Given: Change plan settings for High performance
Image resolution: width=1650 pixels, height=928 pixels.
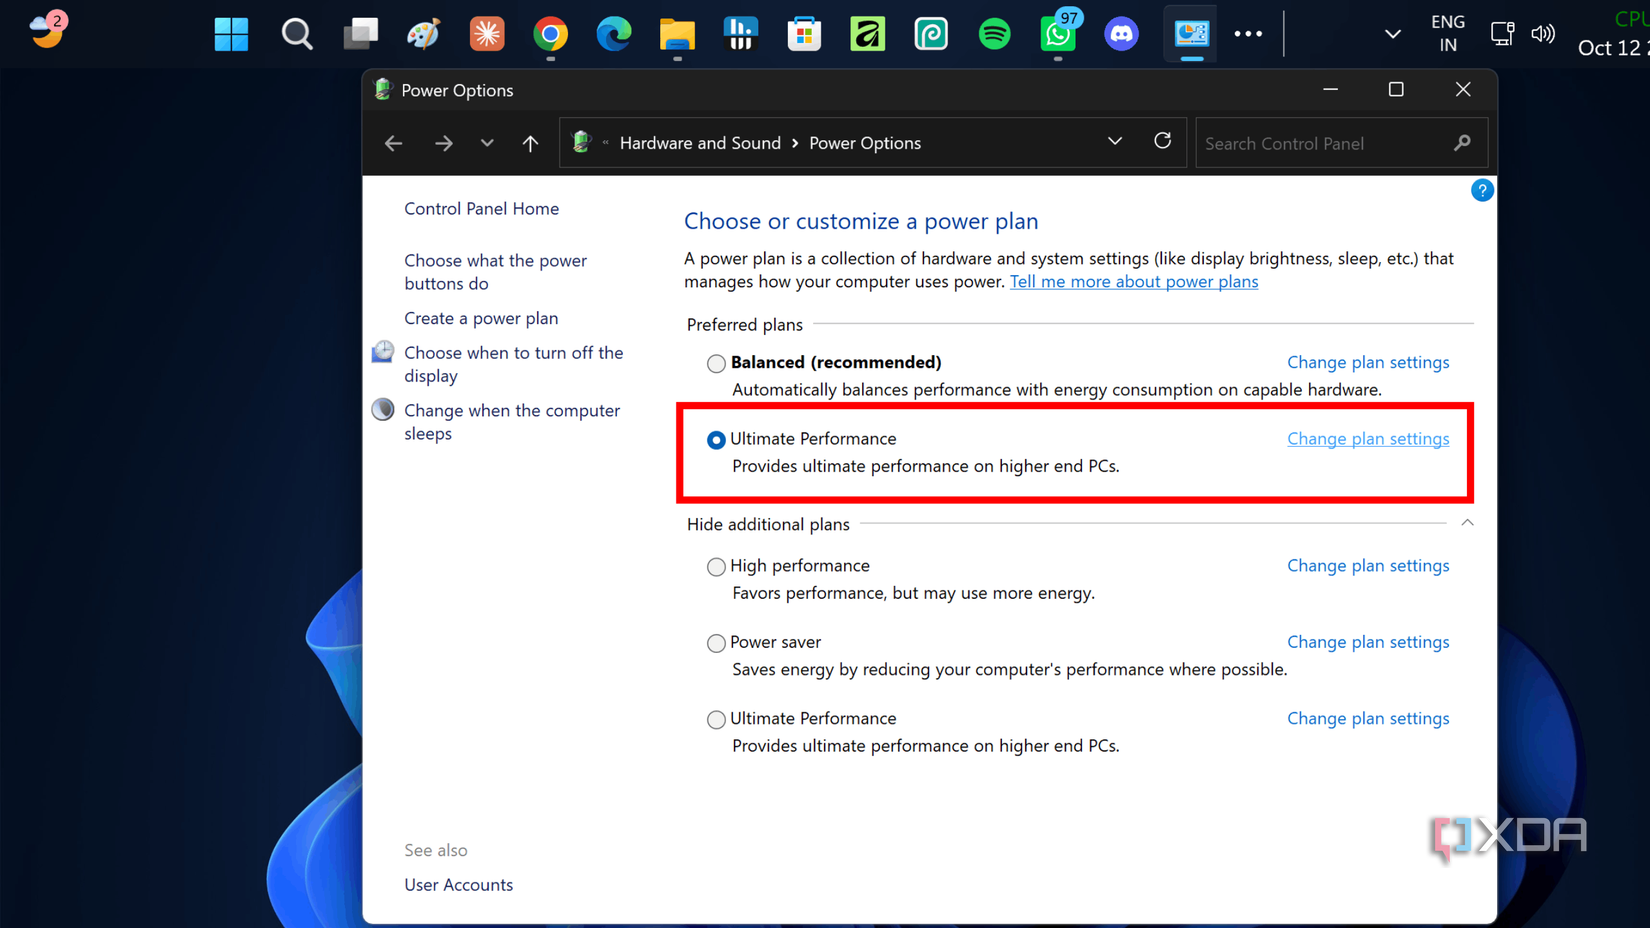Looking at the screenshot, I should [1368, 565].
